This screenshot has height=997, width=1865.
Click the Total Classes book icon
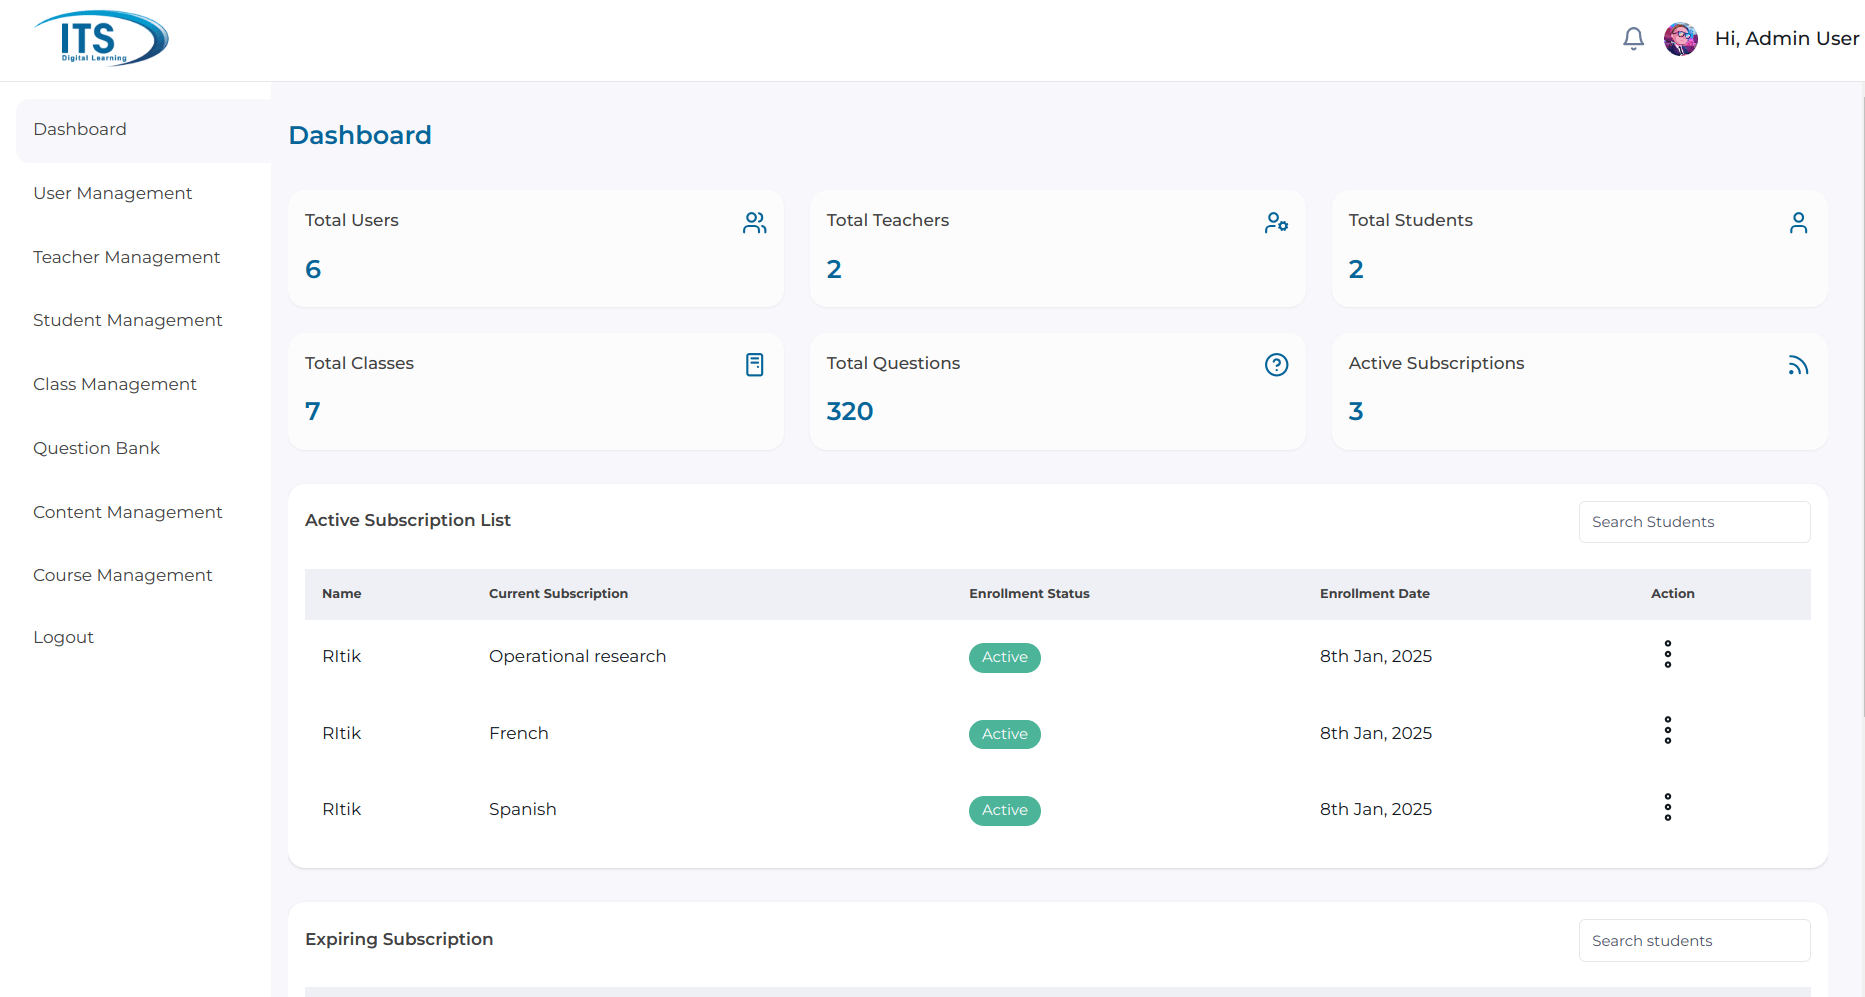(754, 365)
